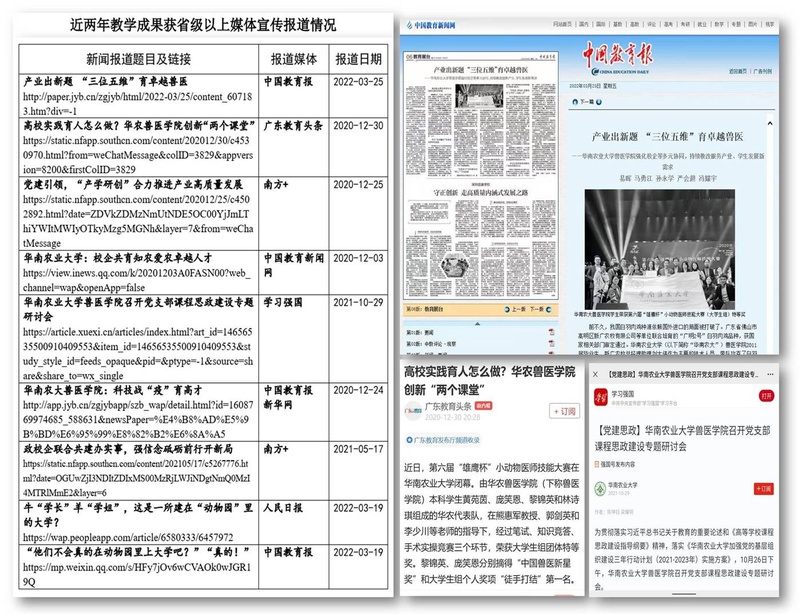
Task: Subscribe to 广东教育头条 with +订阅
Action: 564,411
